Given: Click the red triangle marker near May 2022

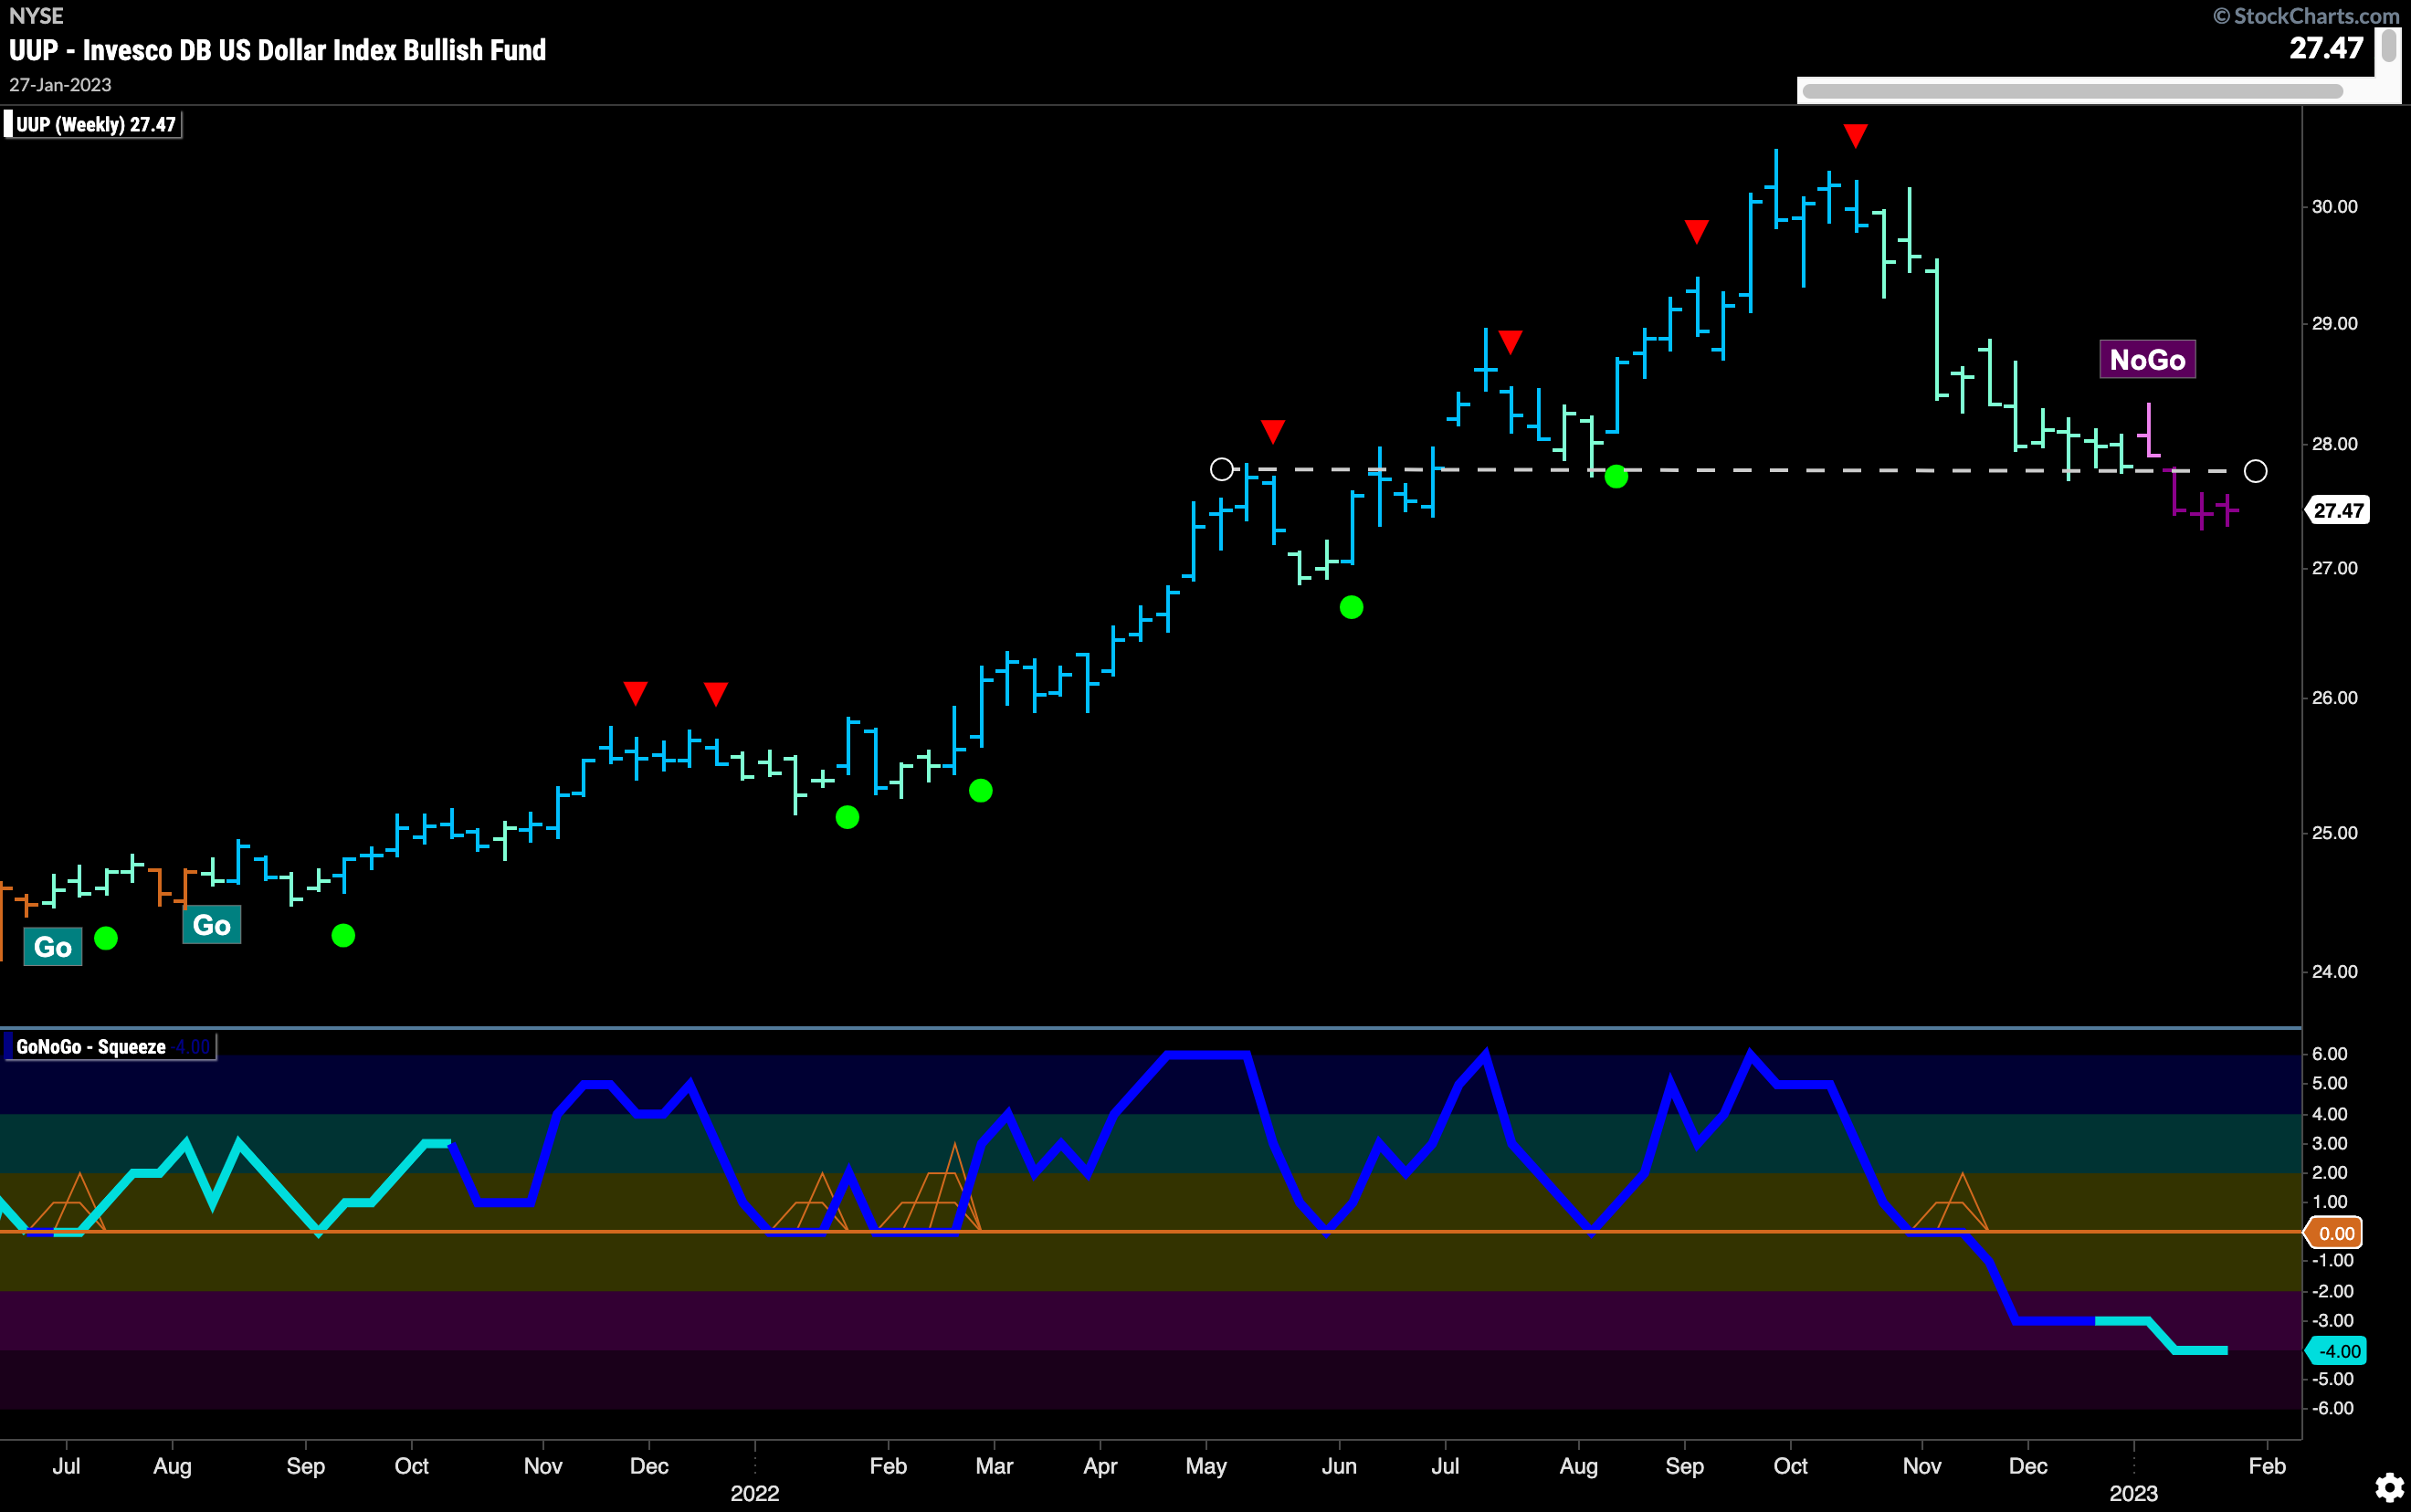Looking at the screenshot, I should pos(1272,432).
